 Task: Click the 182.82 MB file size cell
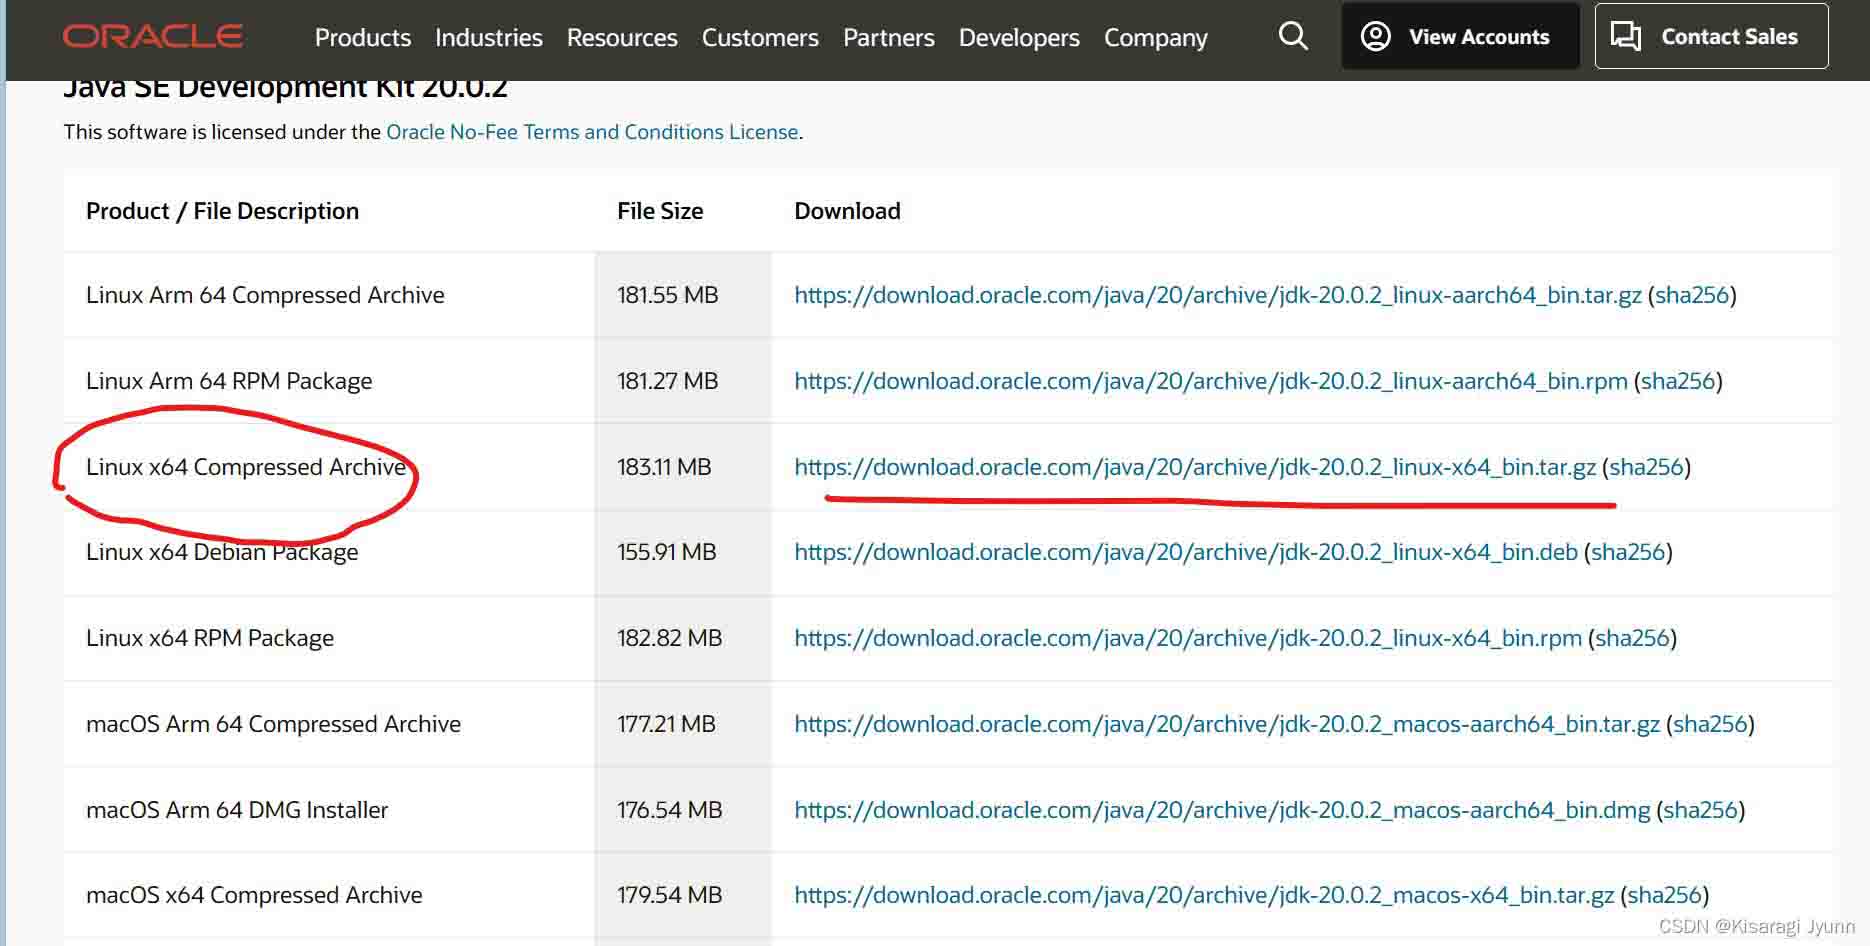click(683, 638)
